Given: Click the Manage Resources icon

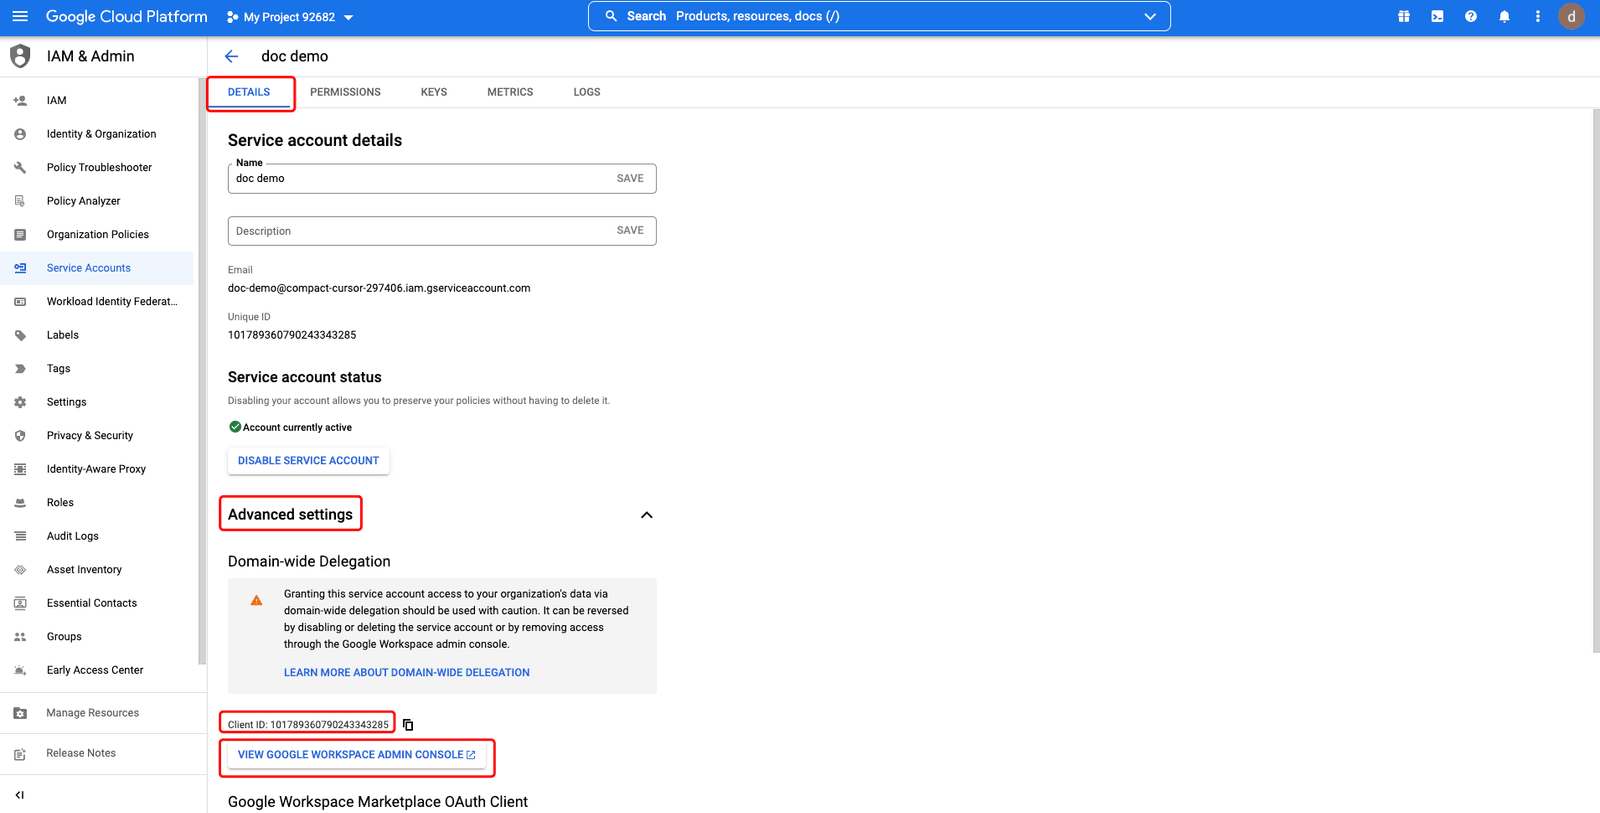Looking at the screenshot, I should pos(20,713).
